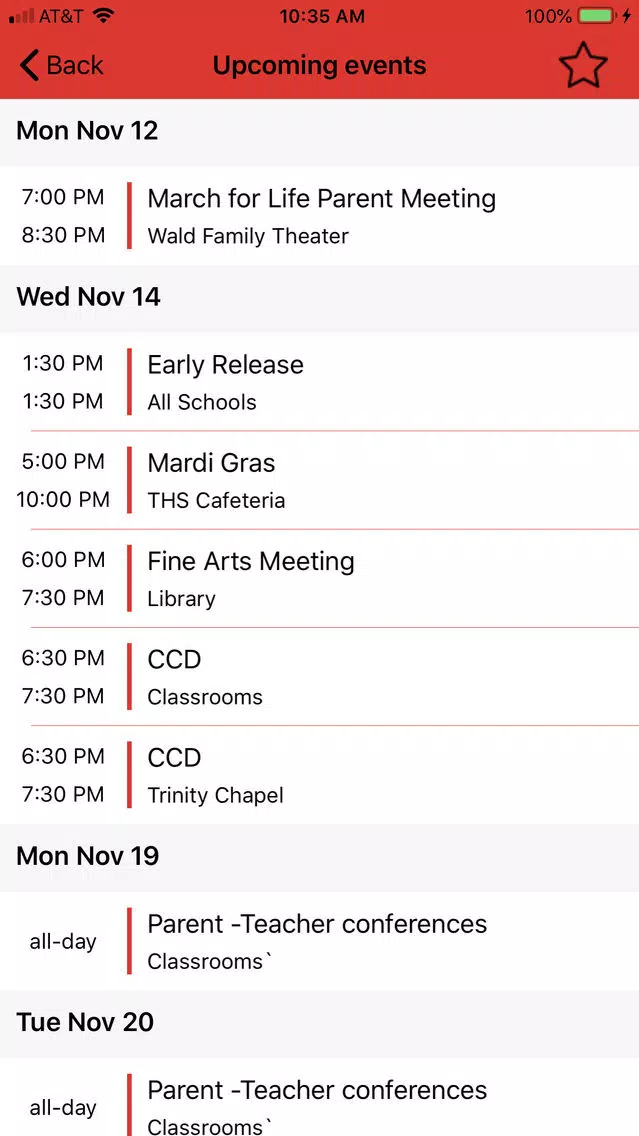Open Tue Nov 20 Parent-Teacher conferences
The height and width of the screenshot is (1136, 639).
[x=320, y=1098]
